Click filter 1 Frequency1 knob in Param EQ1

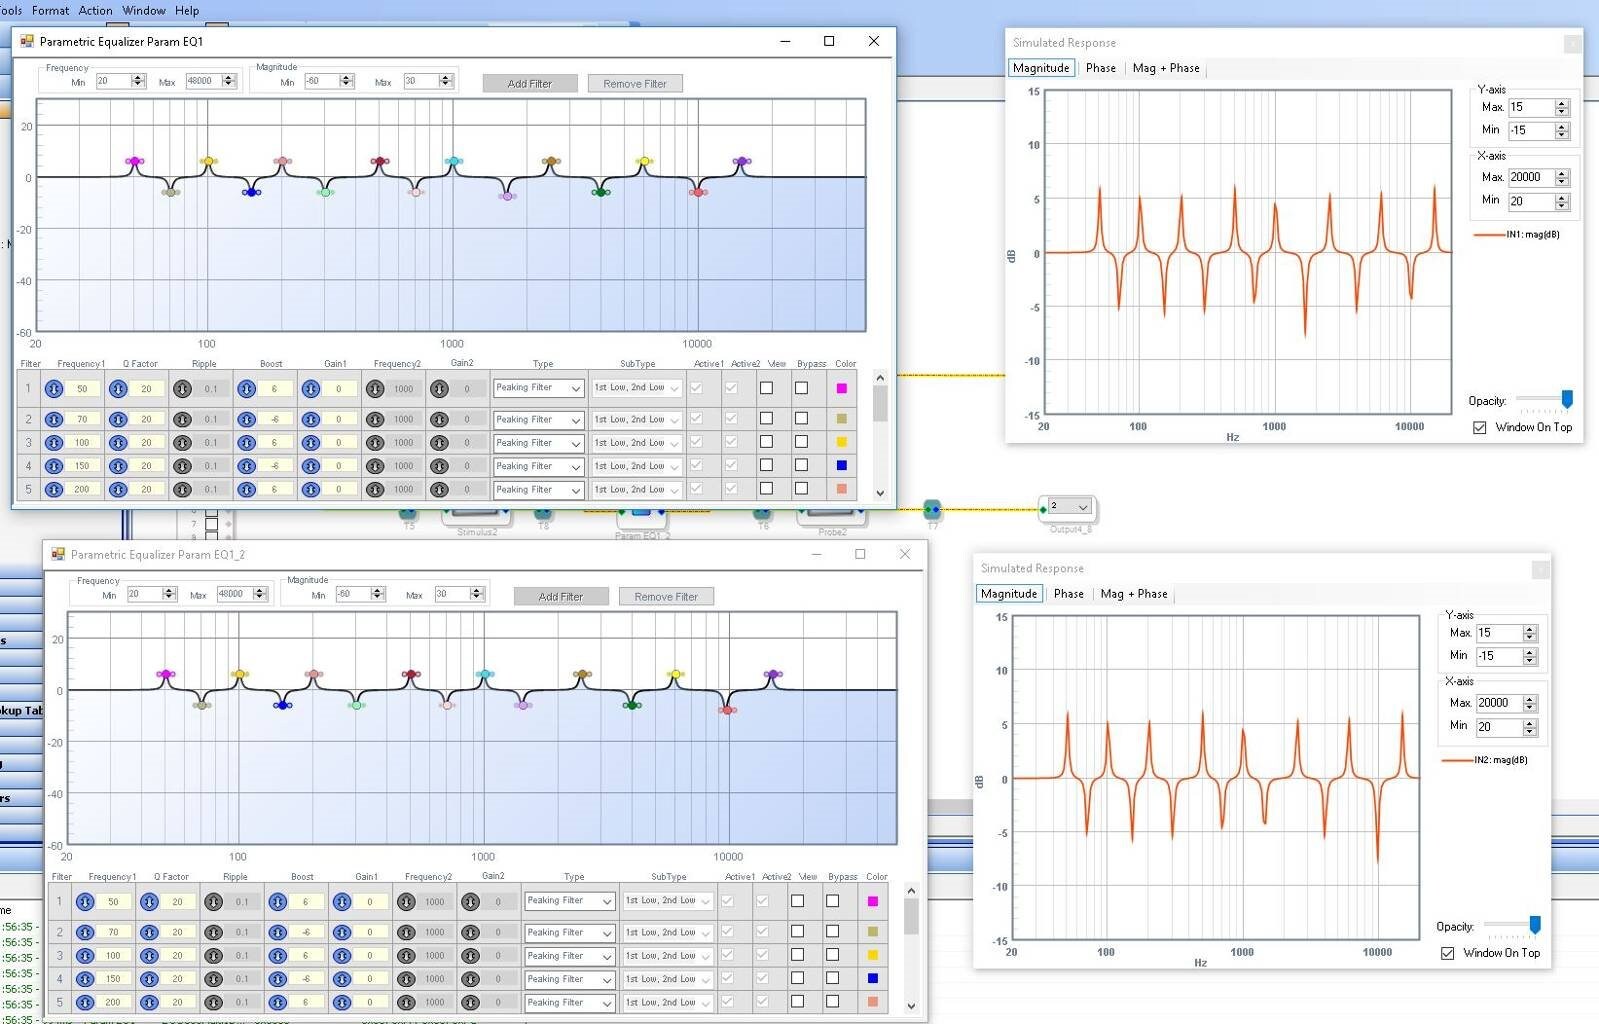tap(54, 389)
